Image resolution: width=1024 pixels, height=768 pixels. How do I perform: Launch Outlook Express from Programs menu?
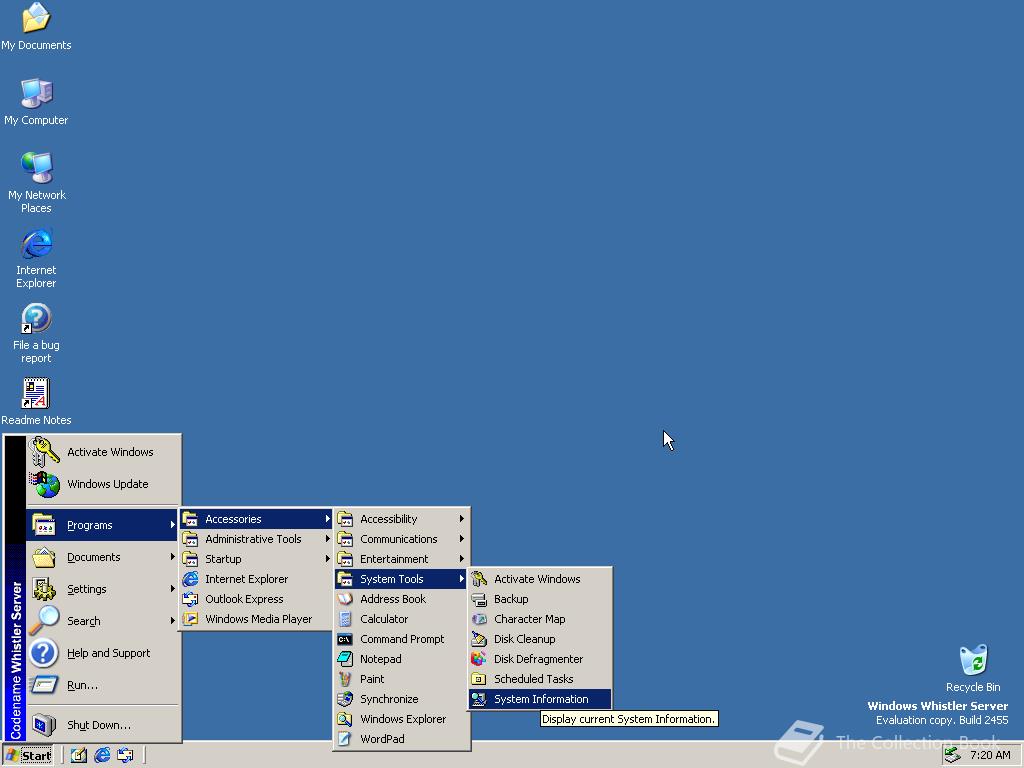[256, 599]
